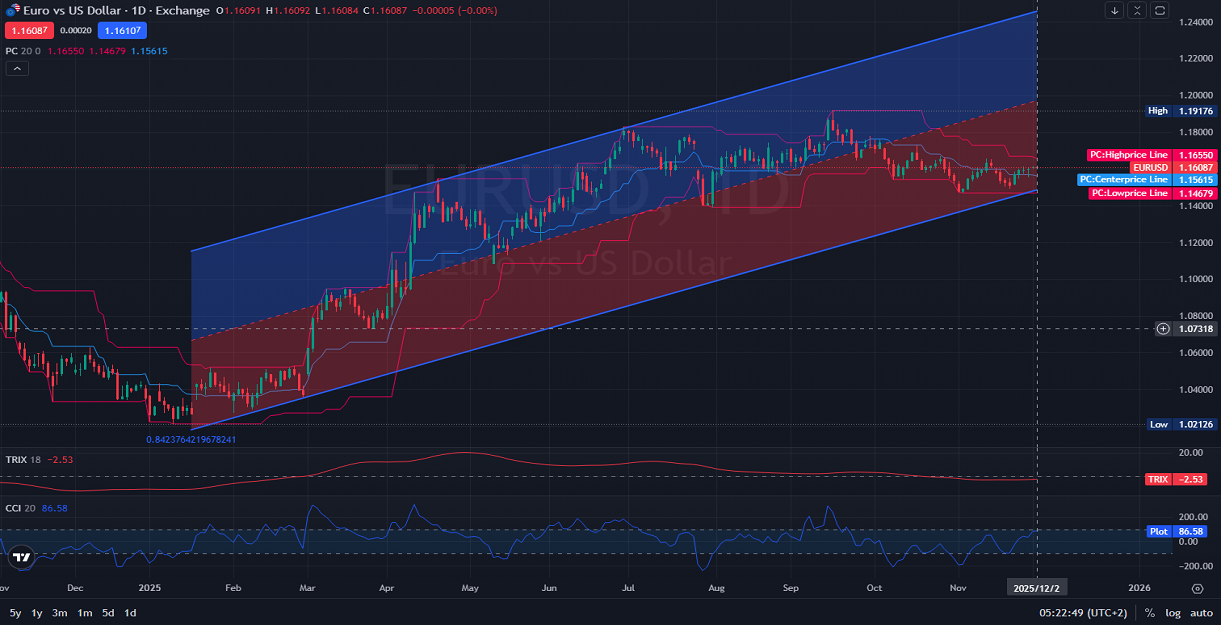This screenshot has width=1221, height=625.
Task: Select the 5d range button
Action: pyautogui.click(x=107, y=611)
